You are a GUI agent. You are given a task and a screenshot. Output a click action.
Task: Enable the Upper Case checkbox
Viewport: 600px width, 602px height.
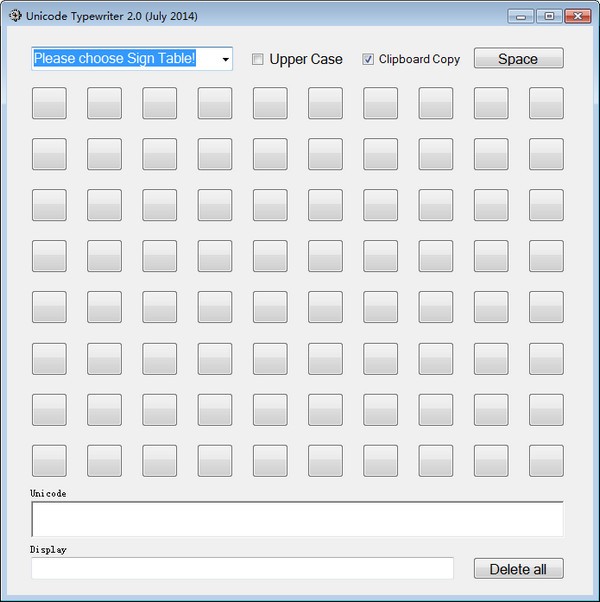point(258,59)
